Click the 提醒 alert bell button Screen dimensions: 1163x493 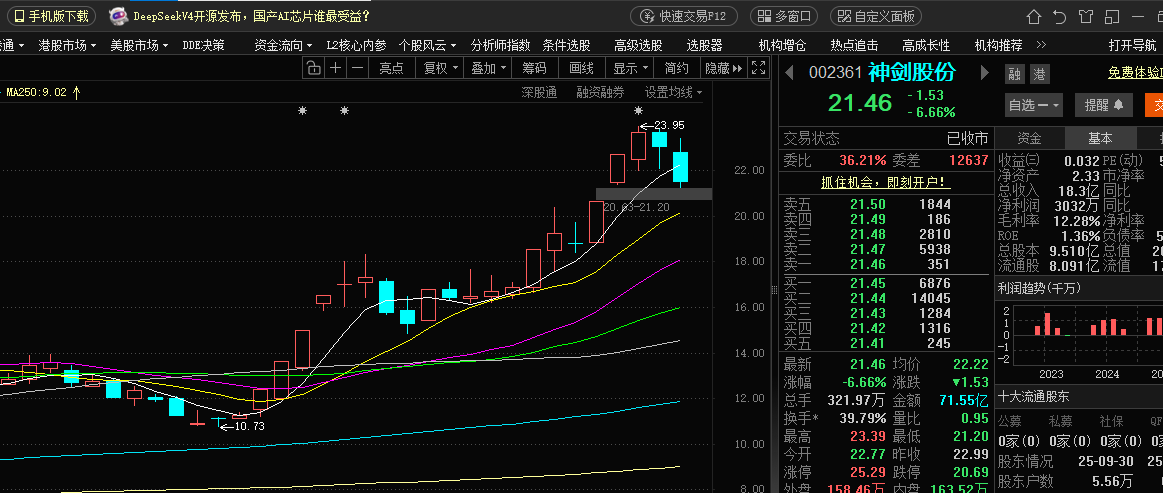1104,105
